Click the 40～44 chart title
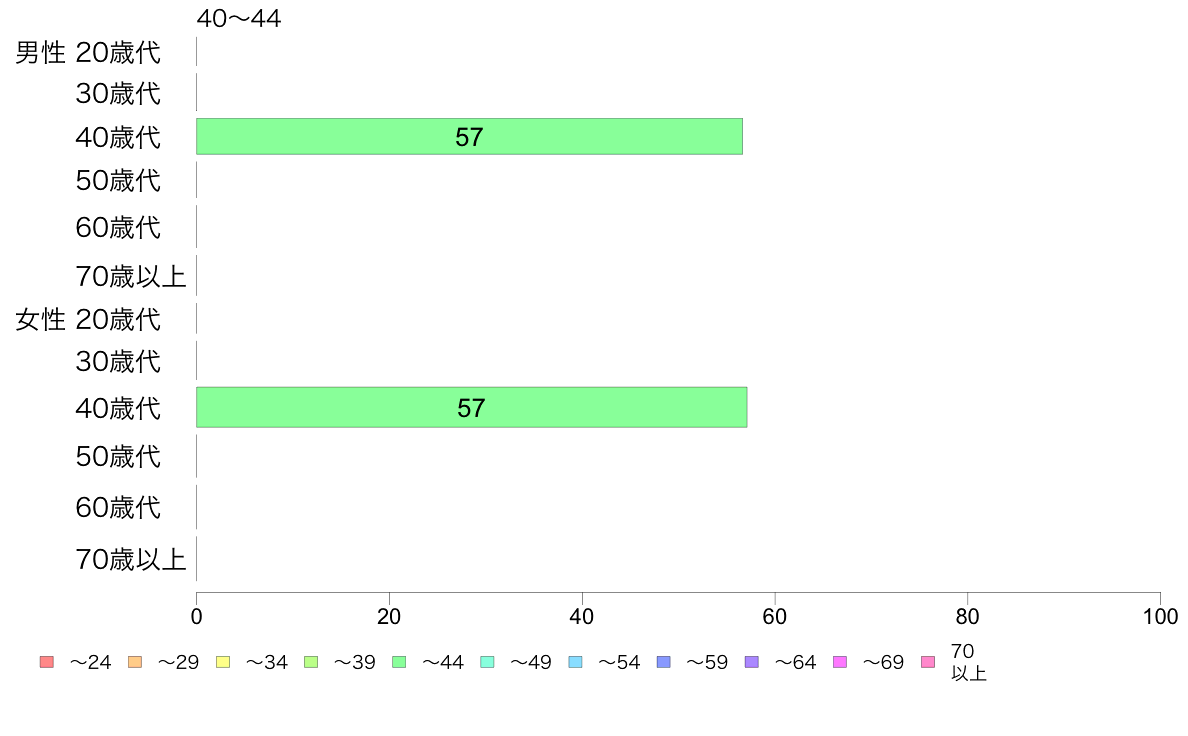The width and height of the screenshot is (1188, 736). point(239,18)
